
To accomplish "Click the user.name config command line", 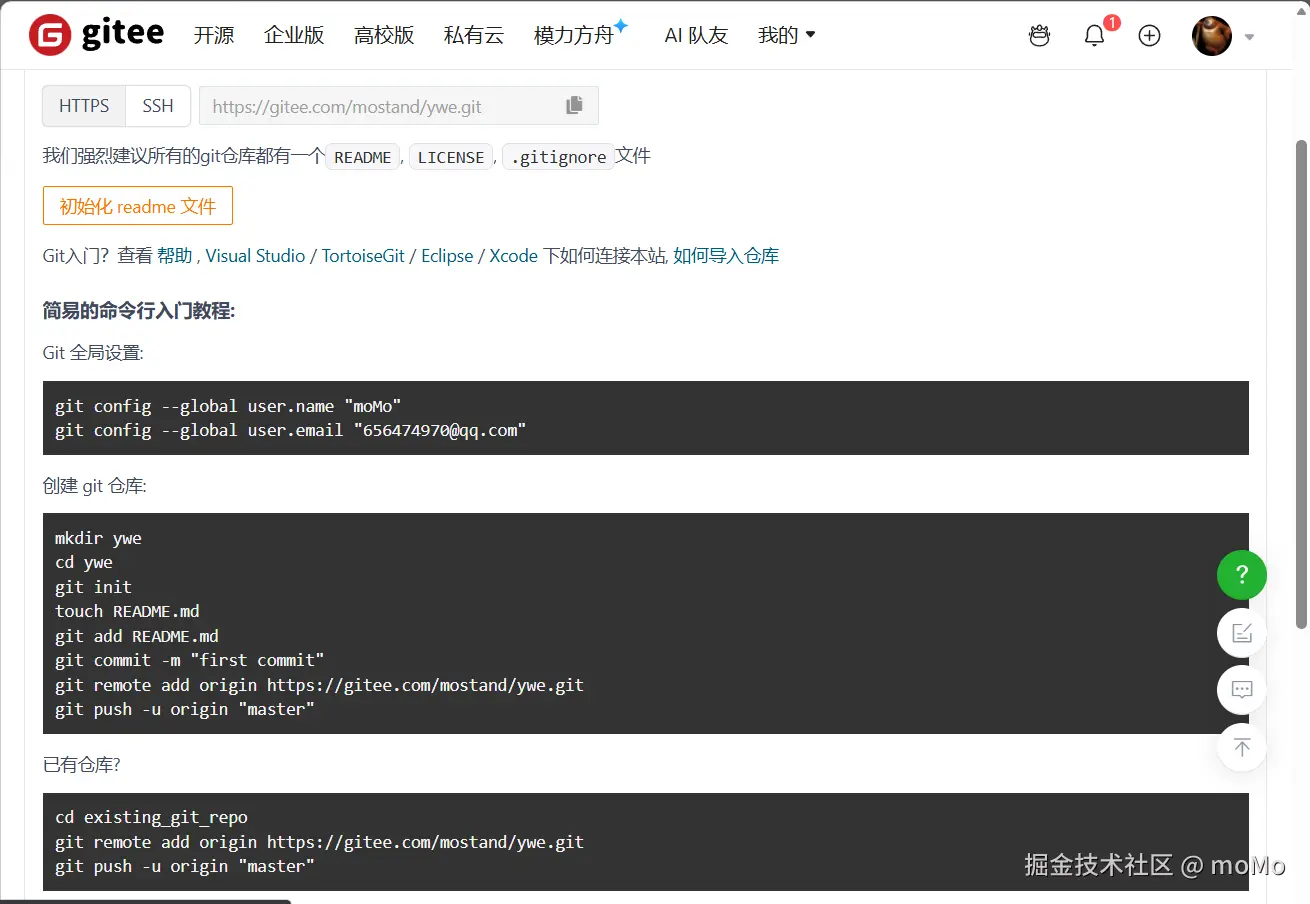I will tap(228, 406).
